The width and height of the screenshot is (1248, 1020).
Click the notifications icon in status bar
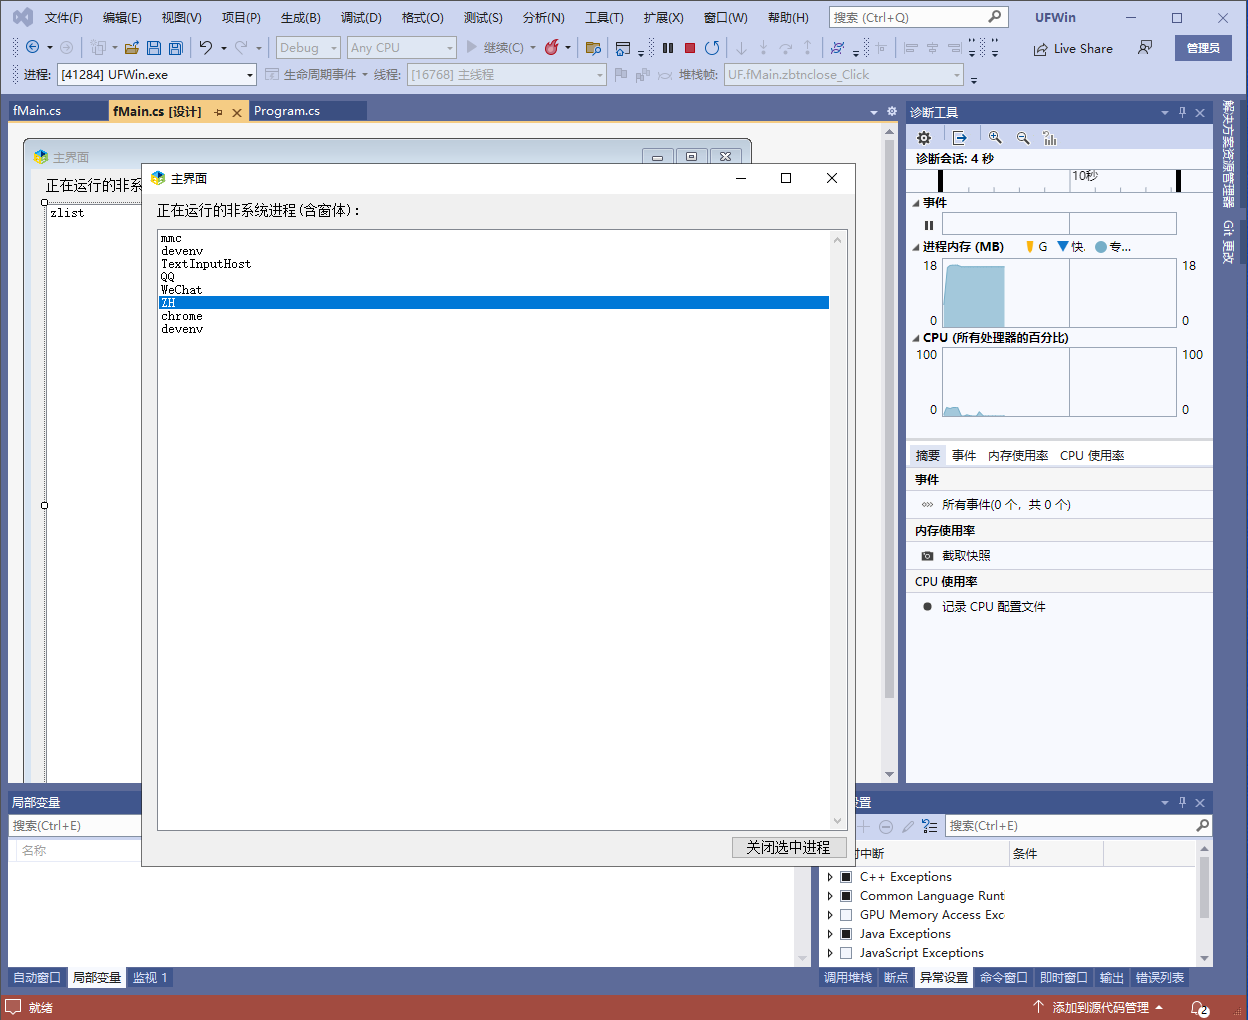[x=1199, y=1008]
